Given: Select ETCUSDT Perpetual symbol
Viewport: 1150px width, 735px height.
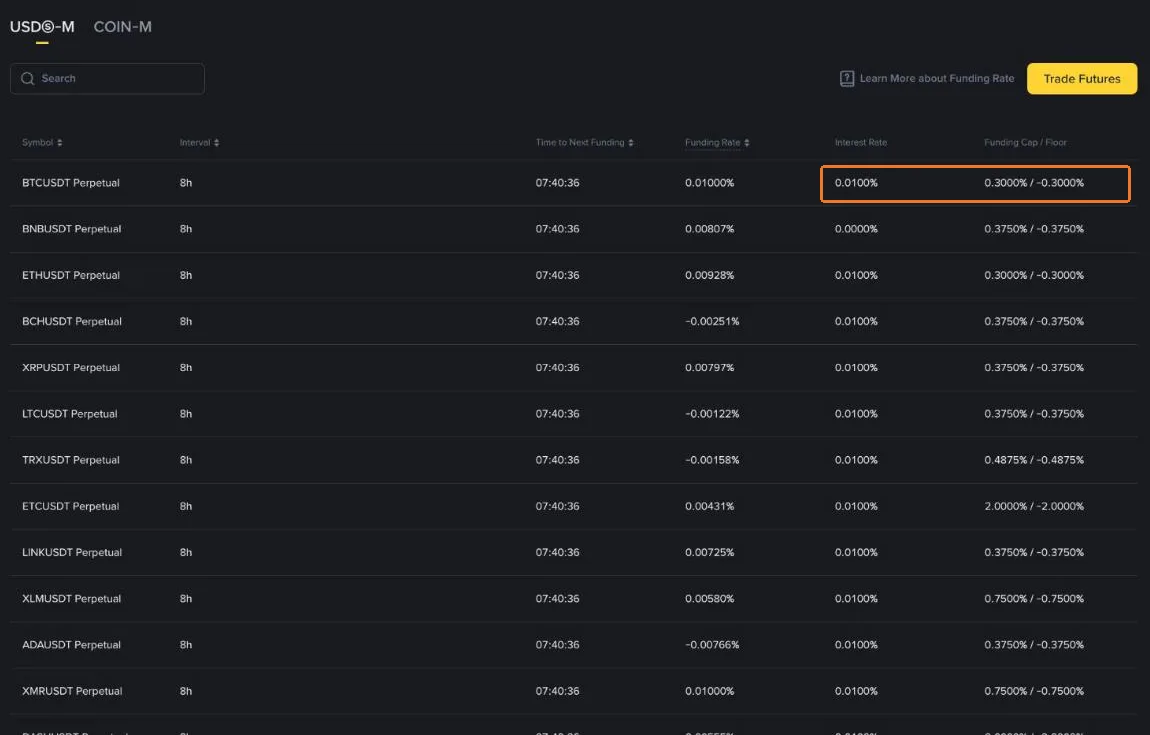Looking at the screenshot, I should coord(70,506).
